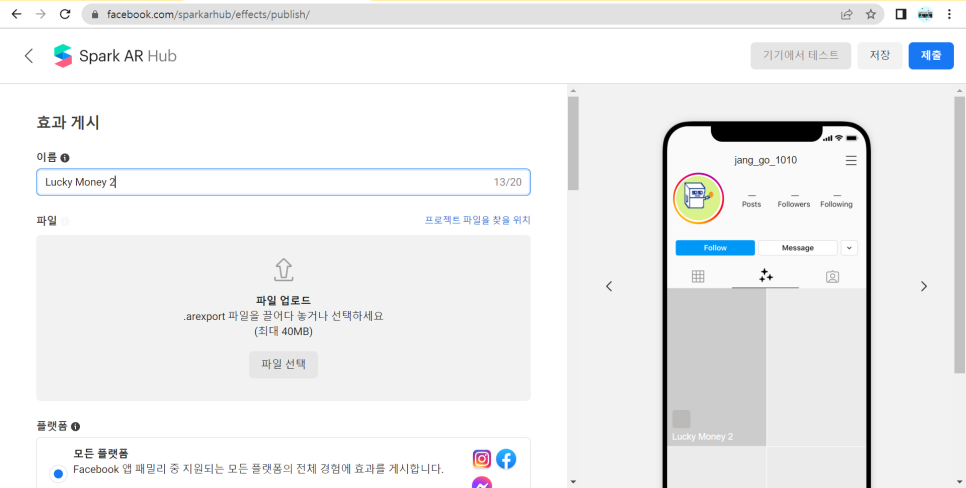Image resolution: width=966 pixels, height=488 pixels.
Task: Click jang_go_1010 username text
Action: (765, 160)
